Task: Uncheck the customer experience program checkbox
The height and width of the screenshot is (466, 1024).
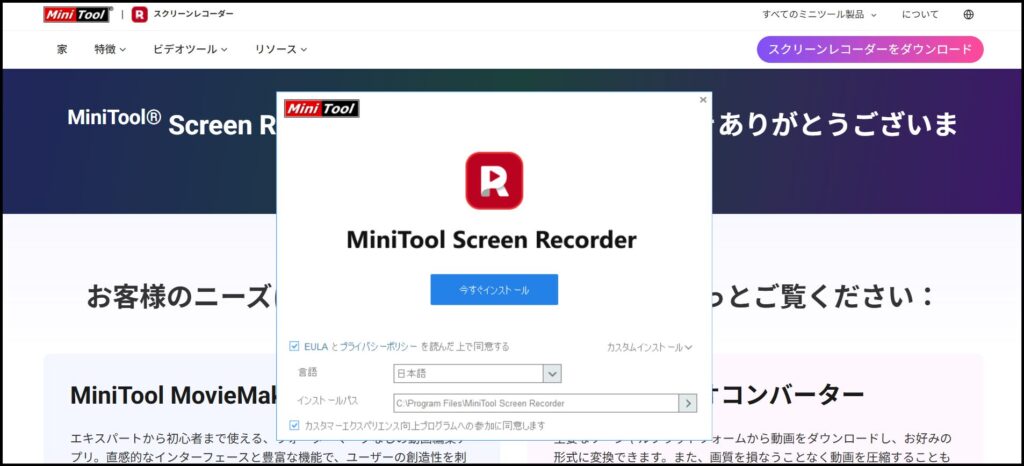Action: [x=294, y=425]
